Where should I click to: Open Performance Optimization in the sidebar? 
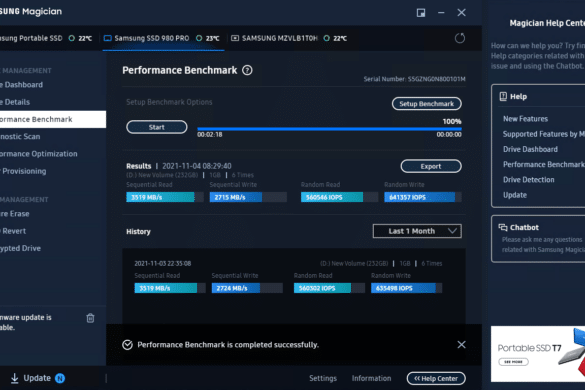[53, 154]
